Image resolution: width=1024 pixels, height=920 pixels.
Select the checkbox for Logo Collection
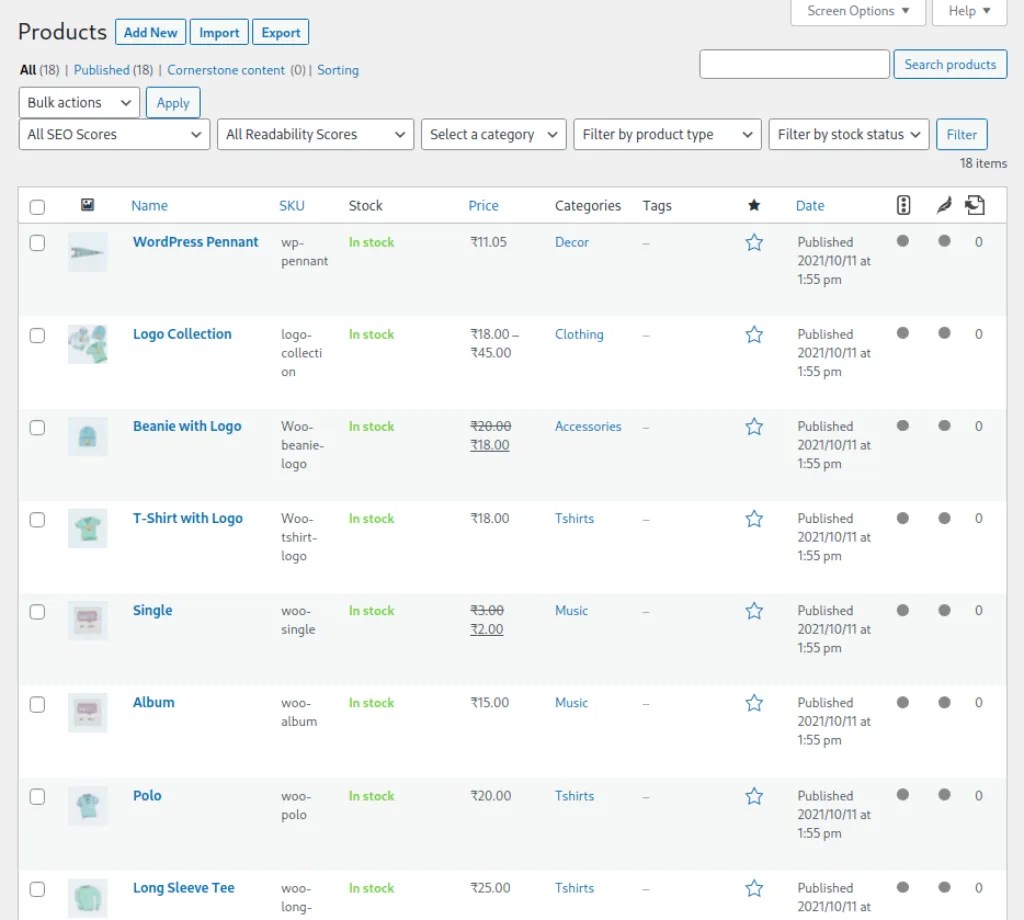coord(37,336)
